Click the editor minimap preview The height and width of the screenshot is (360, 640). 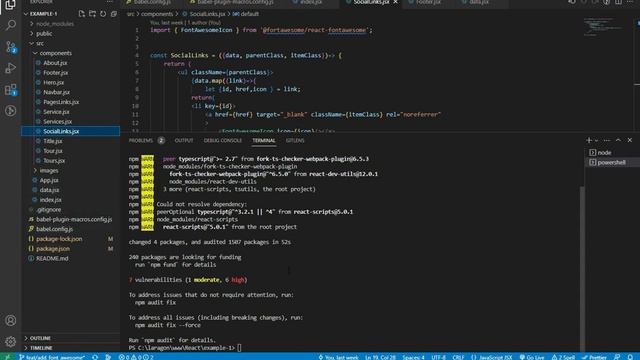tap(603, 27)
